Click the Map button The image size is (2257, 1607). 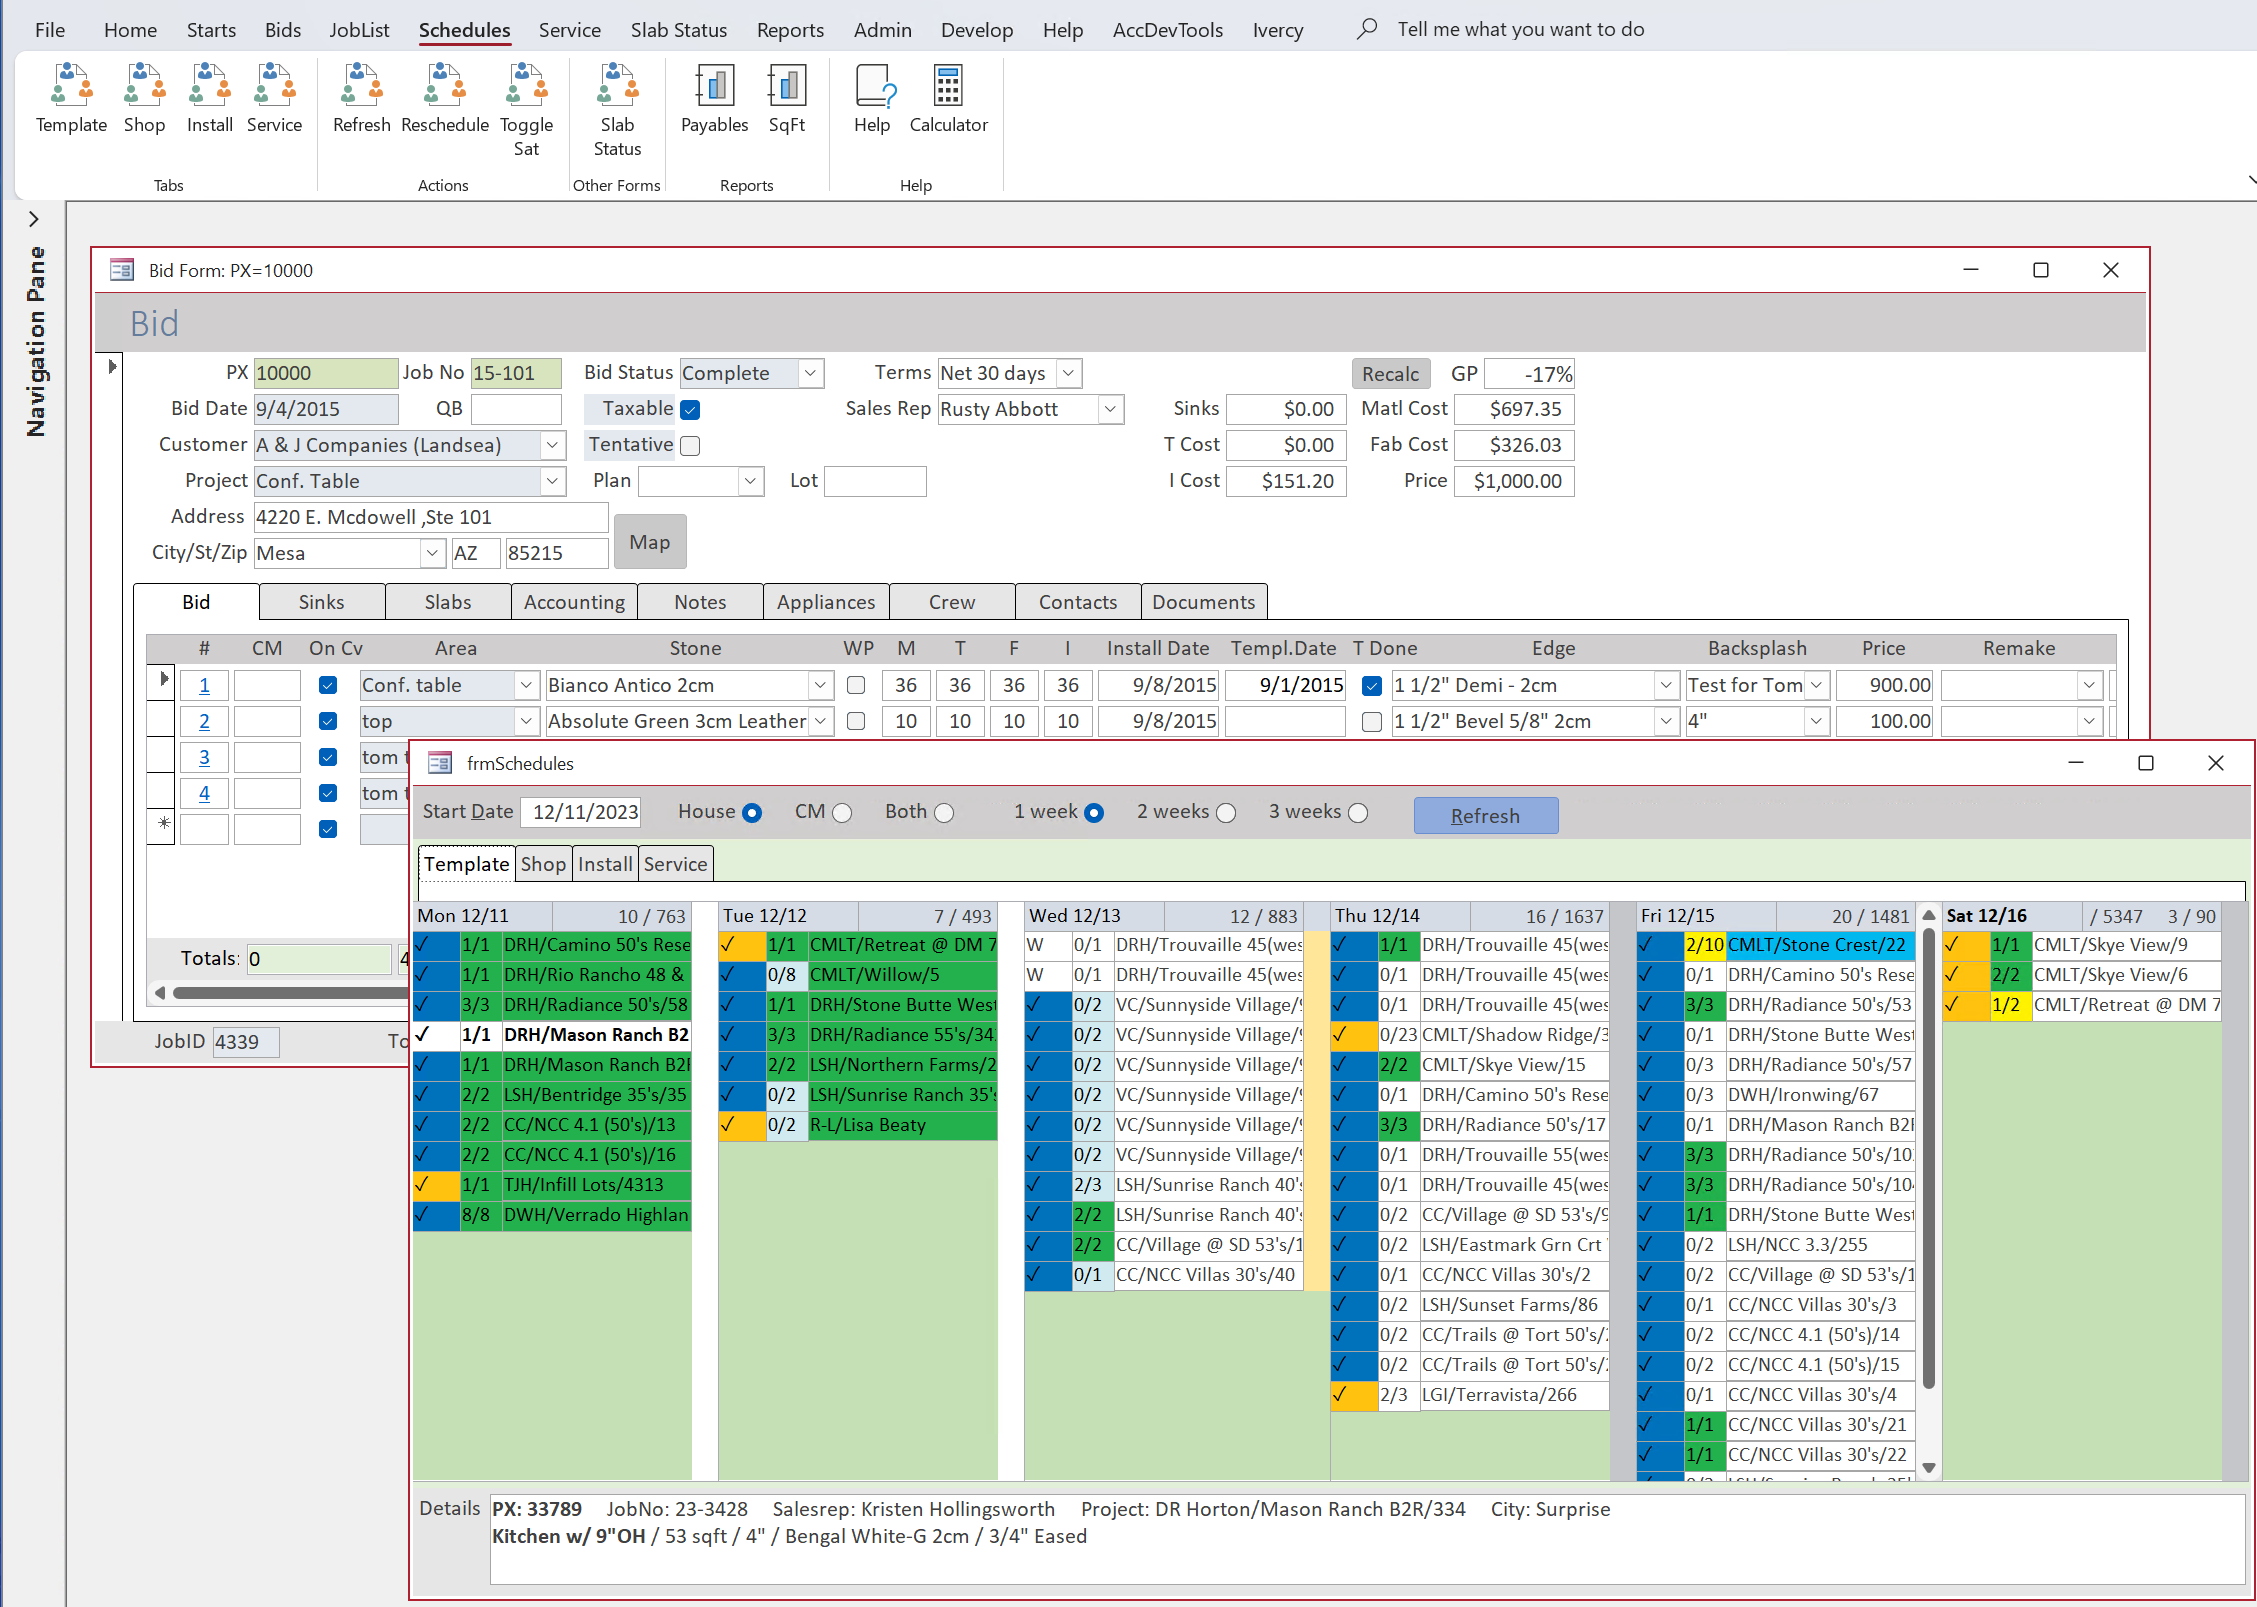click(650, 542)
